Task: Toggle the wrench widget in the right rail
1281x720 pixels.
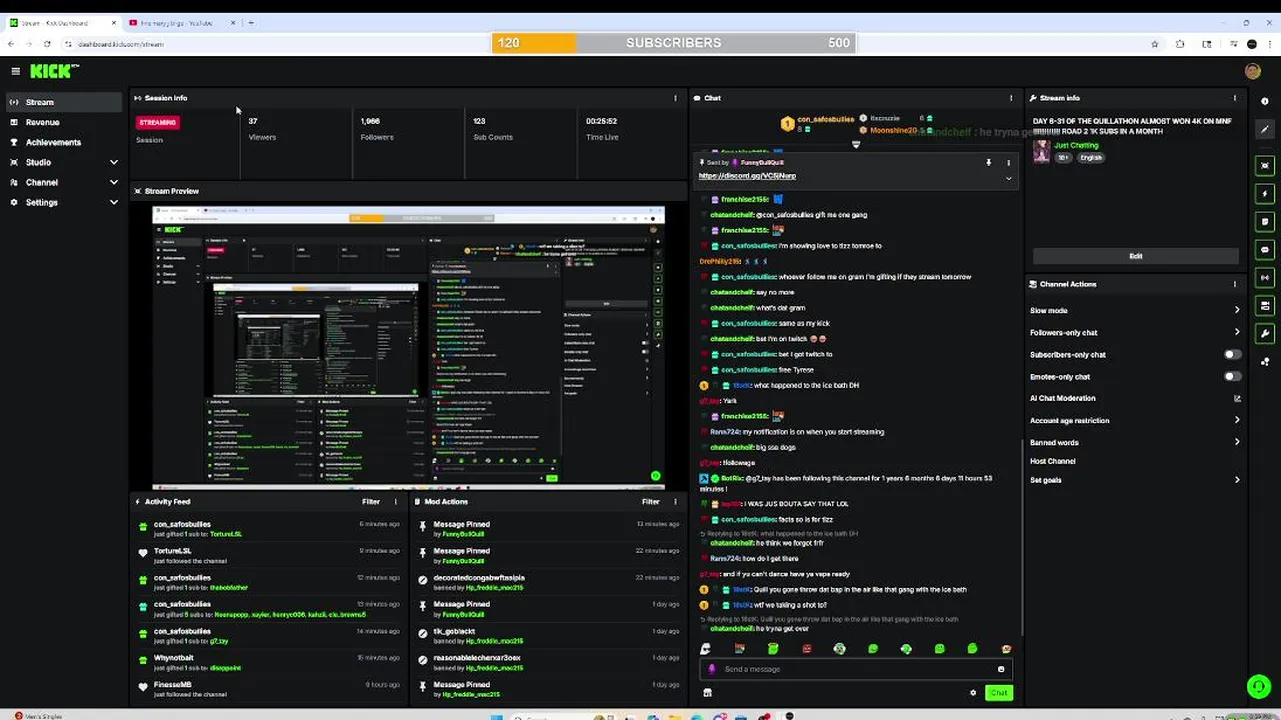Action: click(x=1265, y=333)
